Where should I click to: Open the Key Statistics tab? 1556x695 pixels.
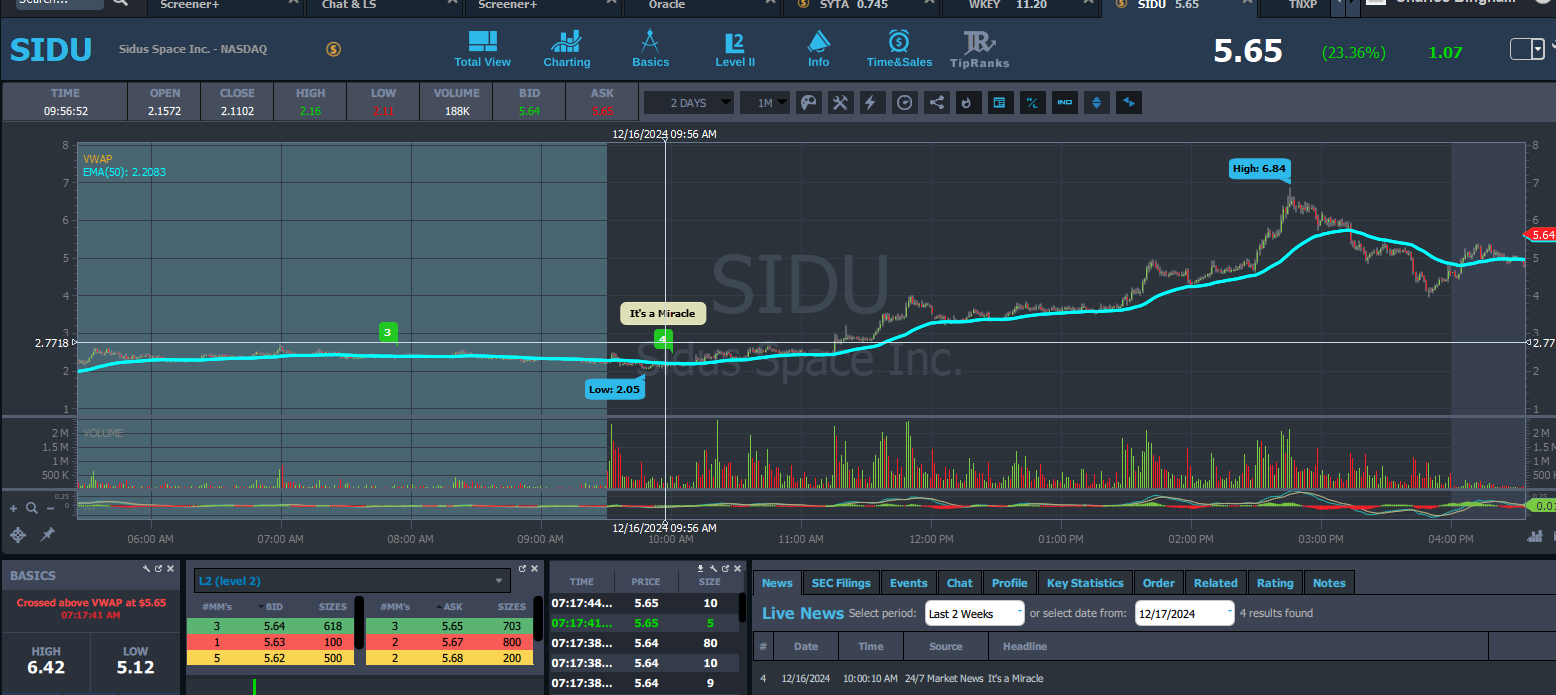pyautogui.click(x=1085, y=583)
